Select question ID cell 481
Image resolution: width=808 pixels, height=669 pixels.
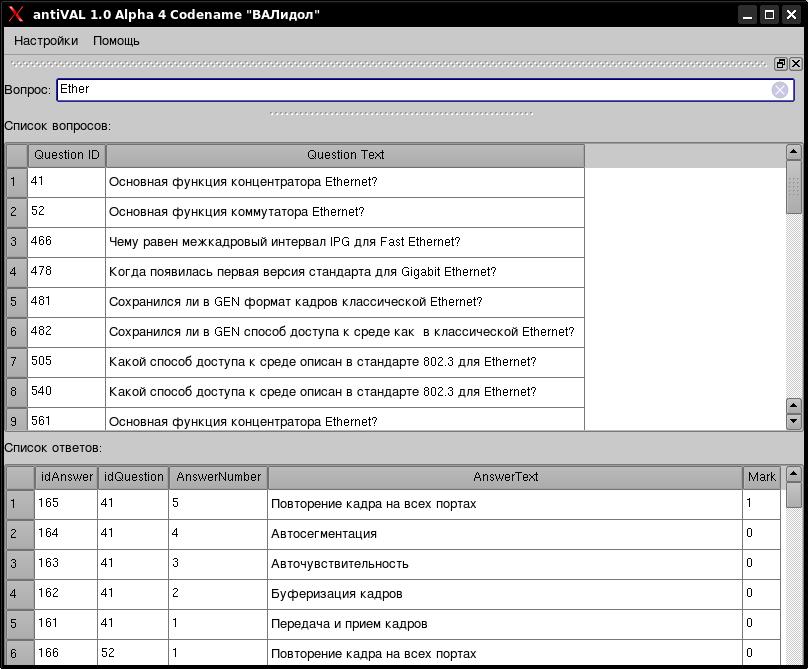[66, 302]
